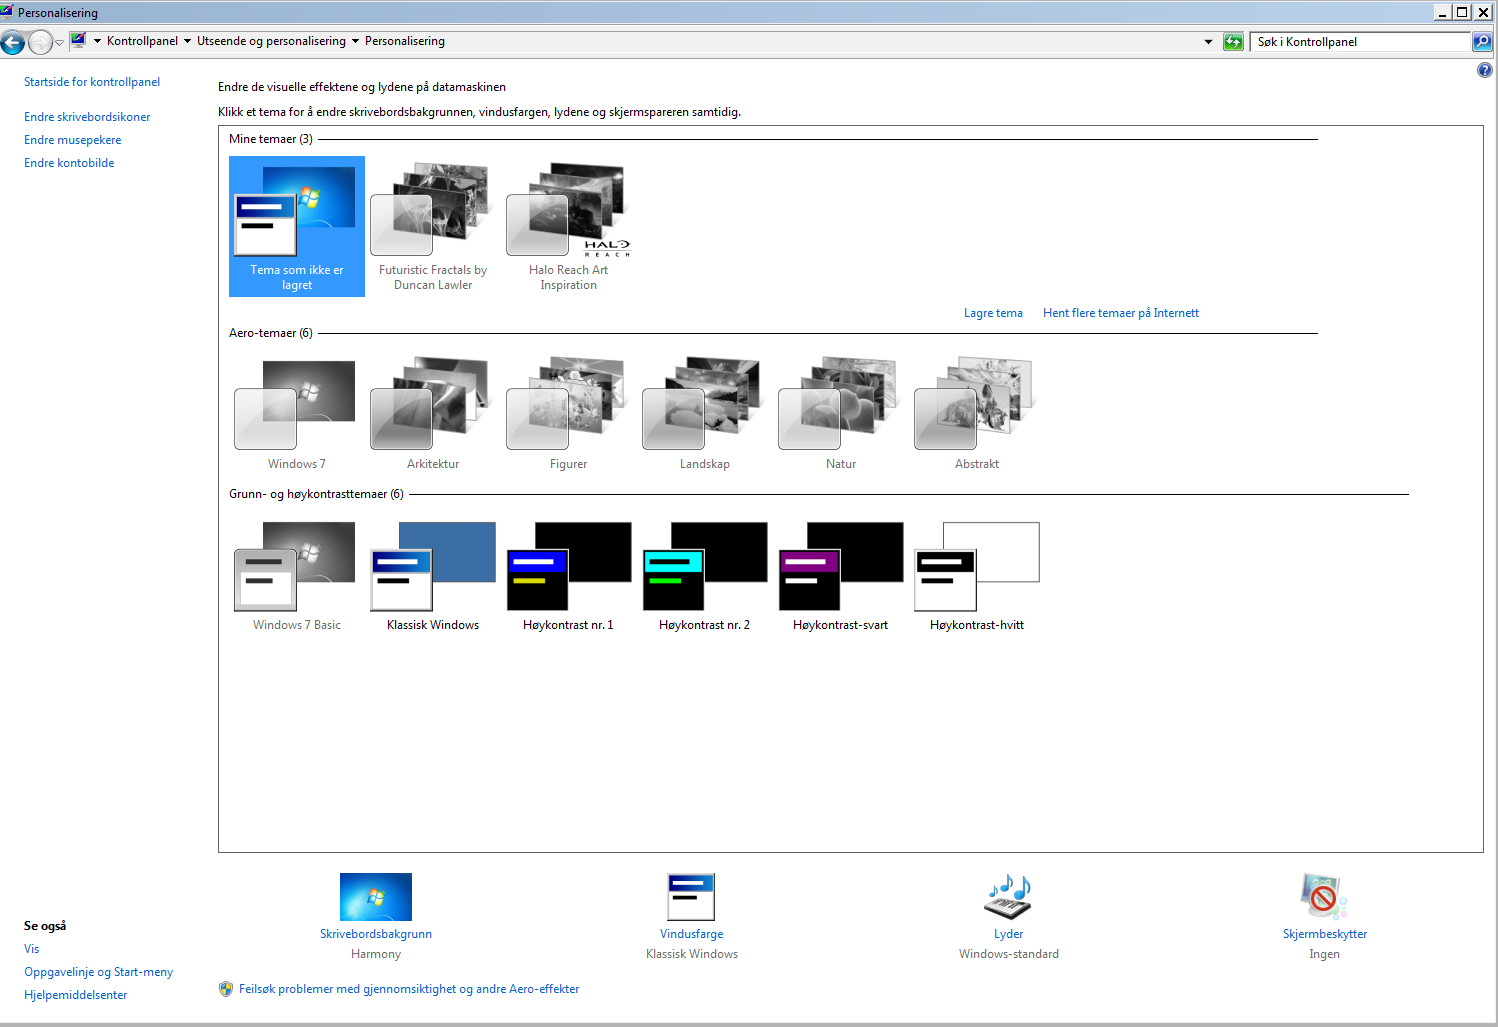Click the Vindusfarge text link

(691, 934)
